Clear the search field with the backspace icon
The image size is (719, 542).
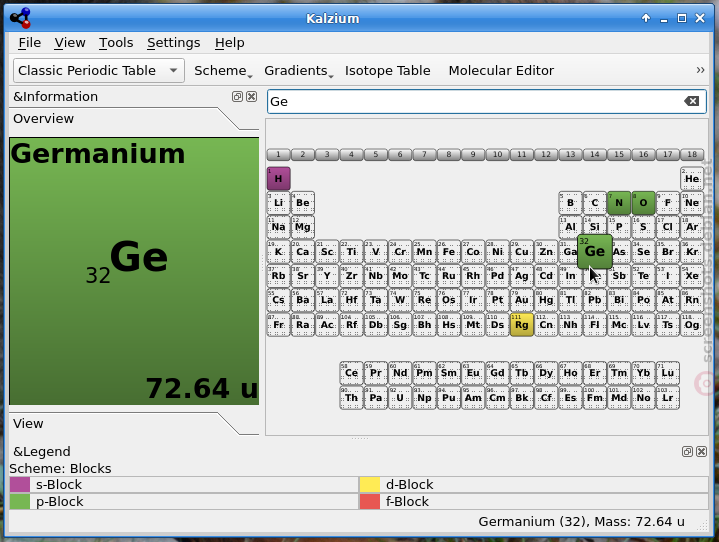pyautogui.click(x=691, y=101)
